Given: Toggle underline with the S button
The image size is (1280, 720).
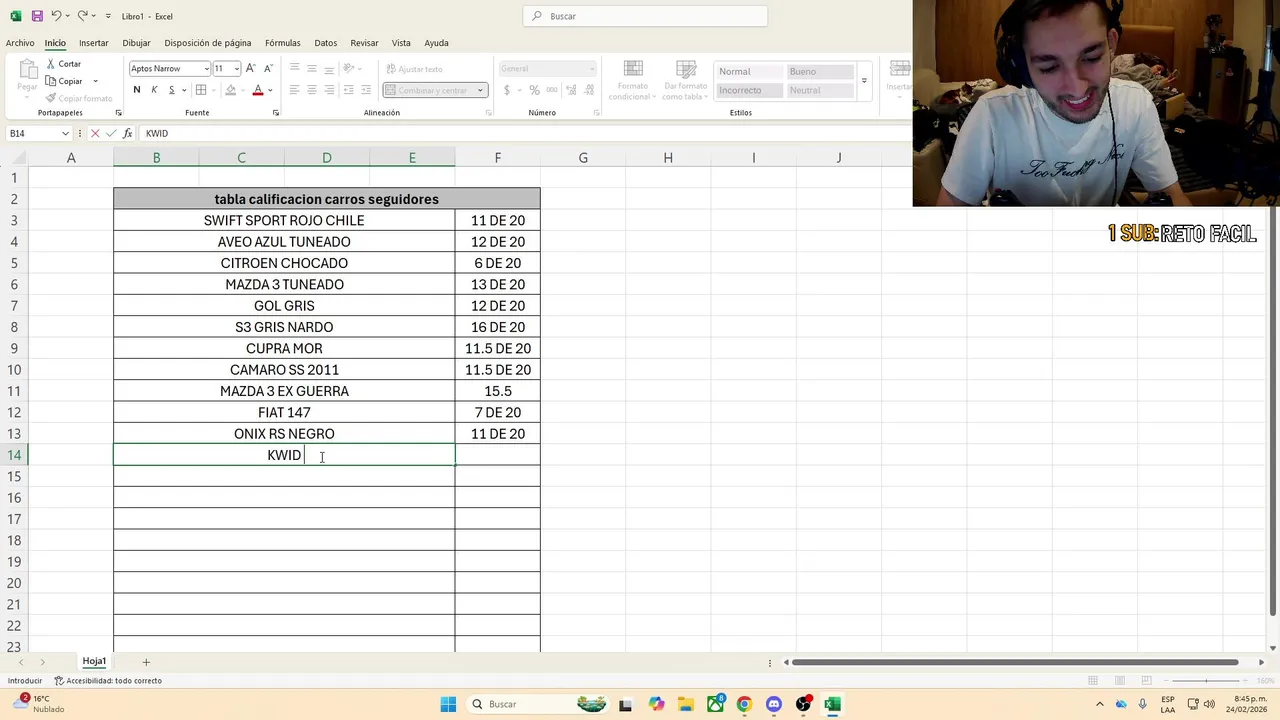Looking at the screenshot, I should click(x=171, y=90).
